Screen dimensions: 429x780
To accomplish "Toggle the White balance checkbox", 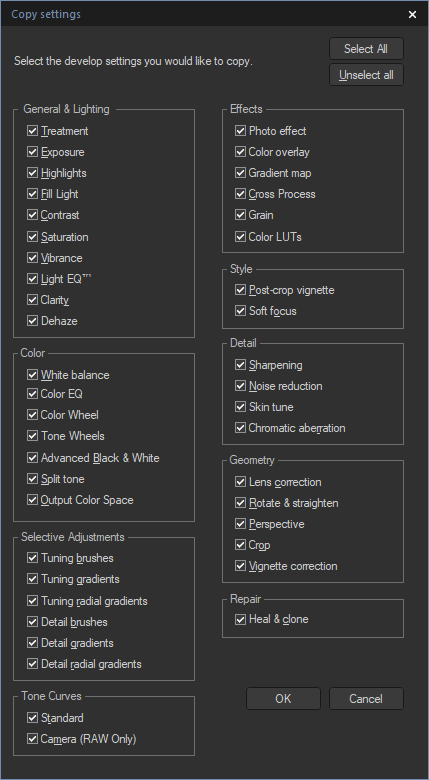I will tap(32, 375).
